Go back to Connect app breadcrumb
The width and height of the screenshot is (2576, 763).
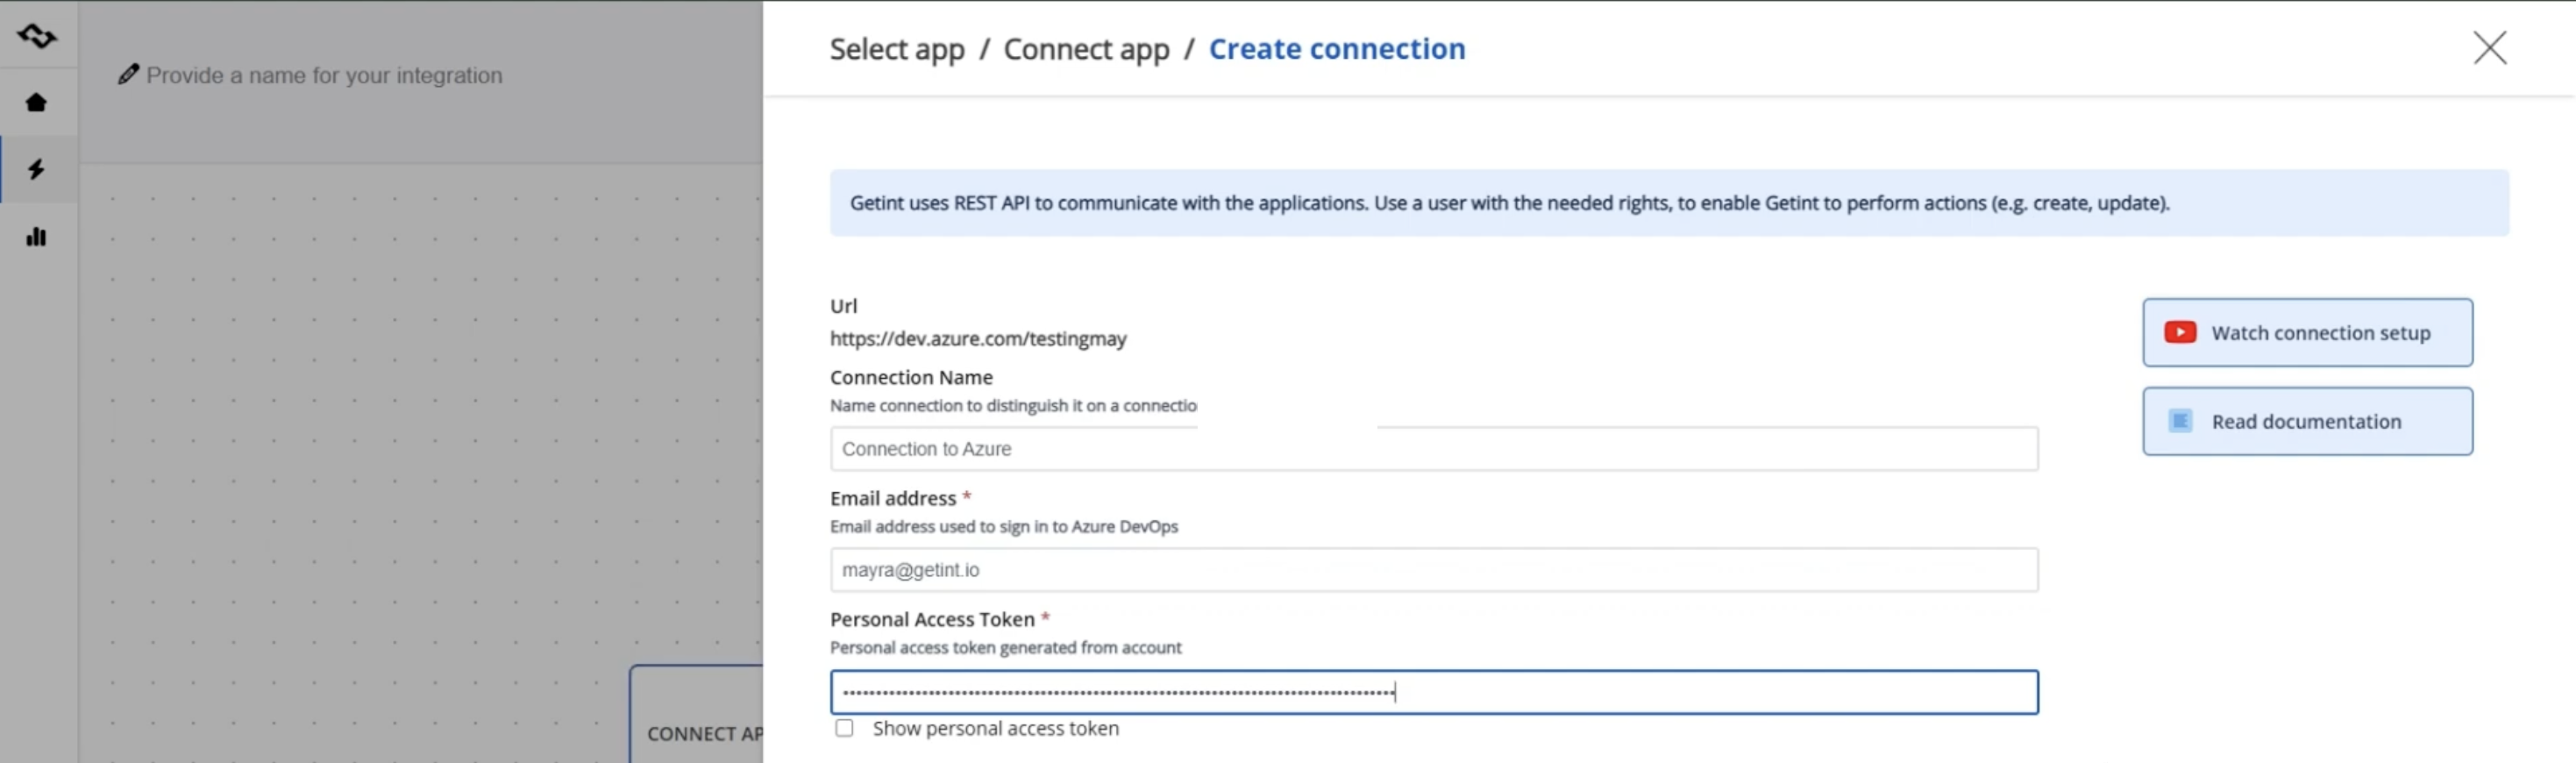1086,49
